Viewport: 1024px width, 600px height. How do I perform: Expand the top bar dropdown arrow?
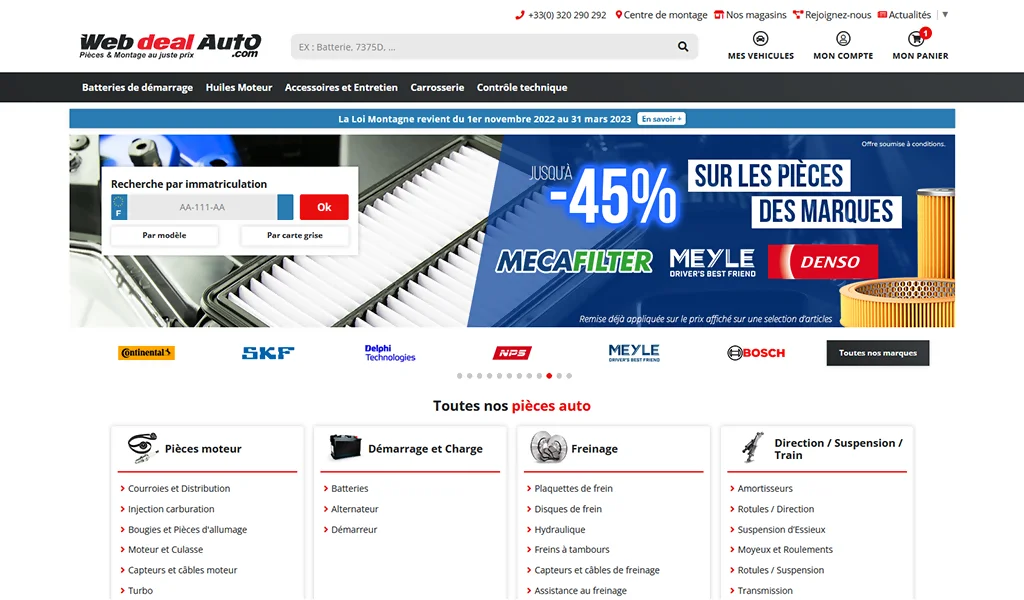945,15
